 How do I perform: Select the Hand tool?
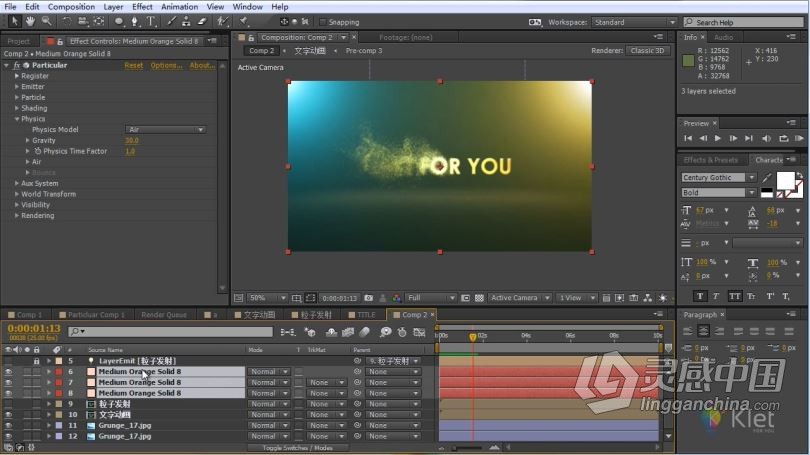point(30,21)
